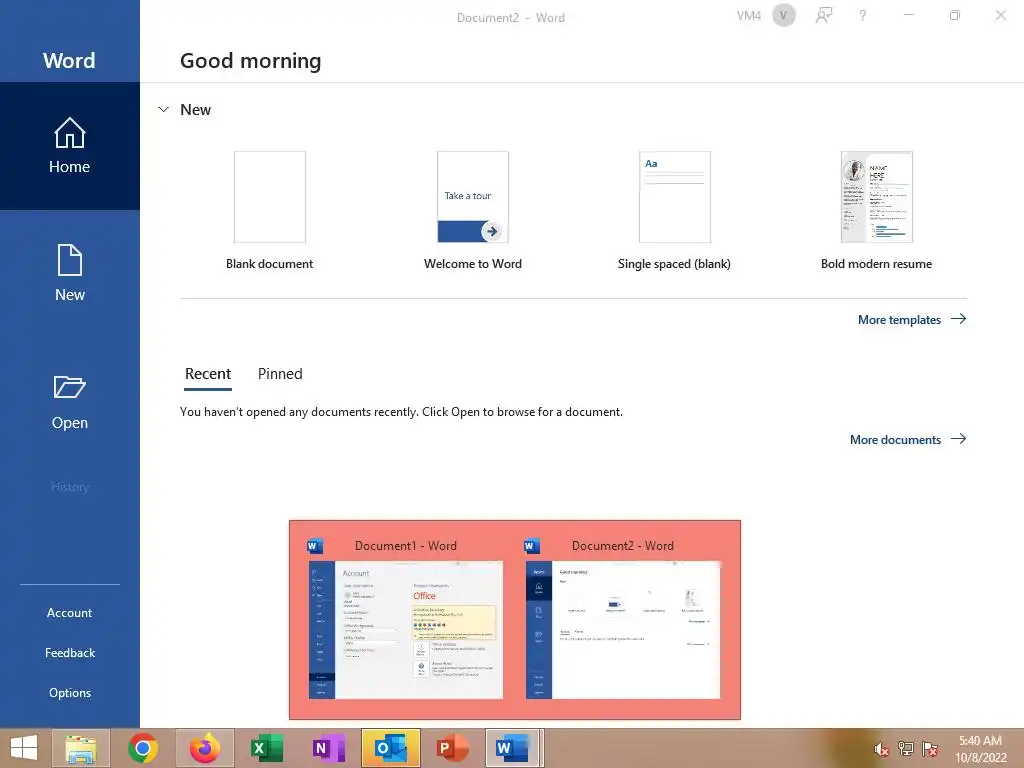Open Outlook from taskbar
Image resolution: width=1024 pixels, height=768 pixels.
click(391, 748)
